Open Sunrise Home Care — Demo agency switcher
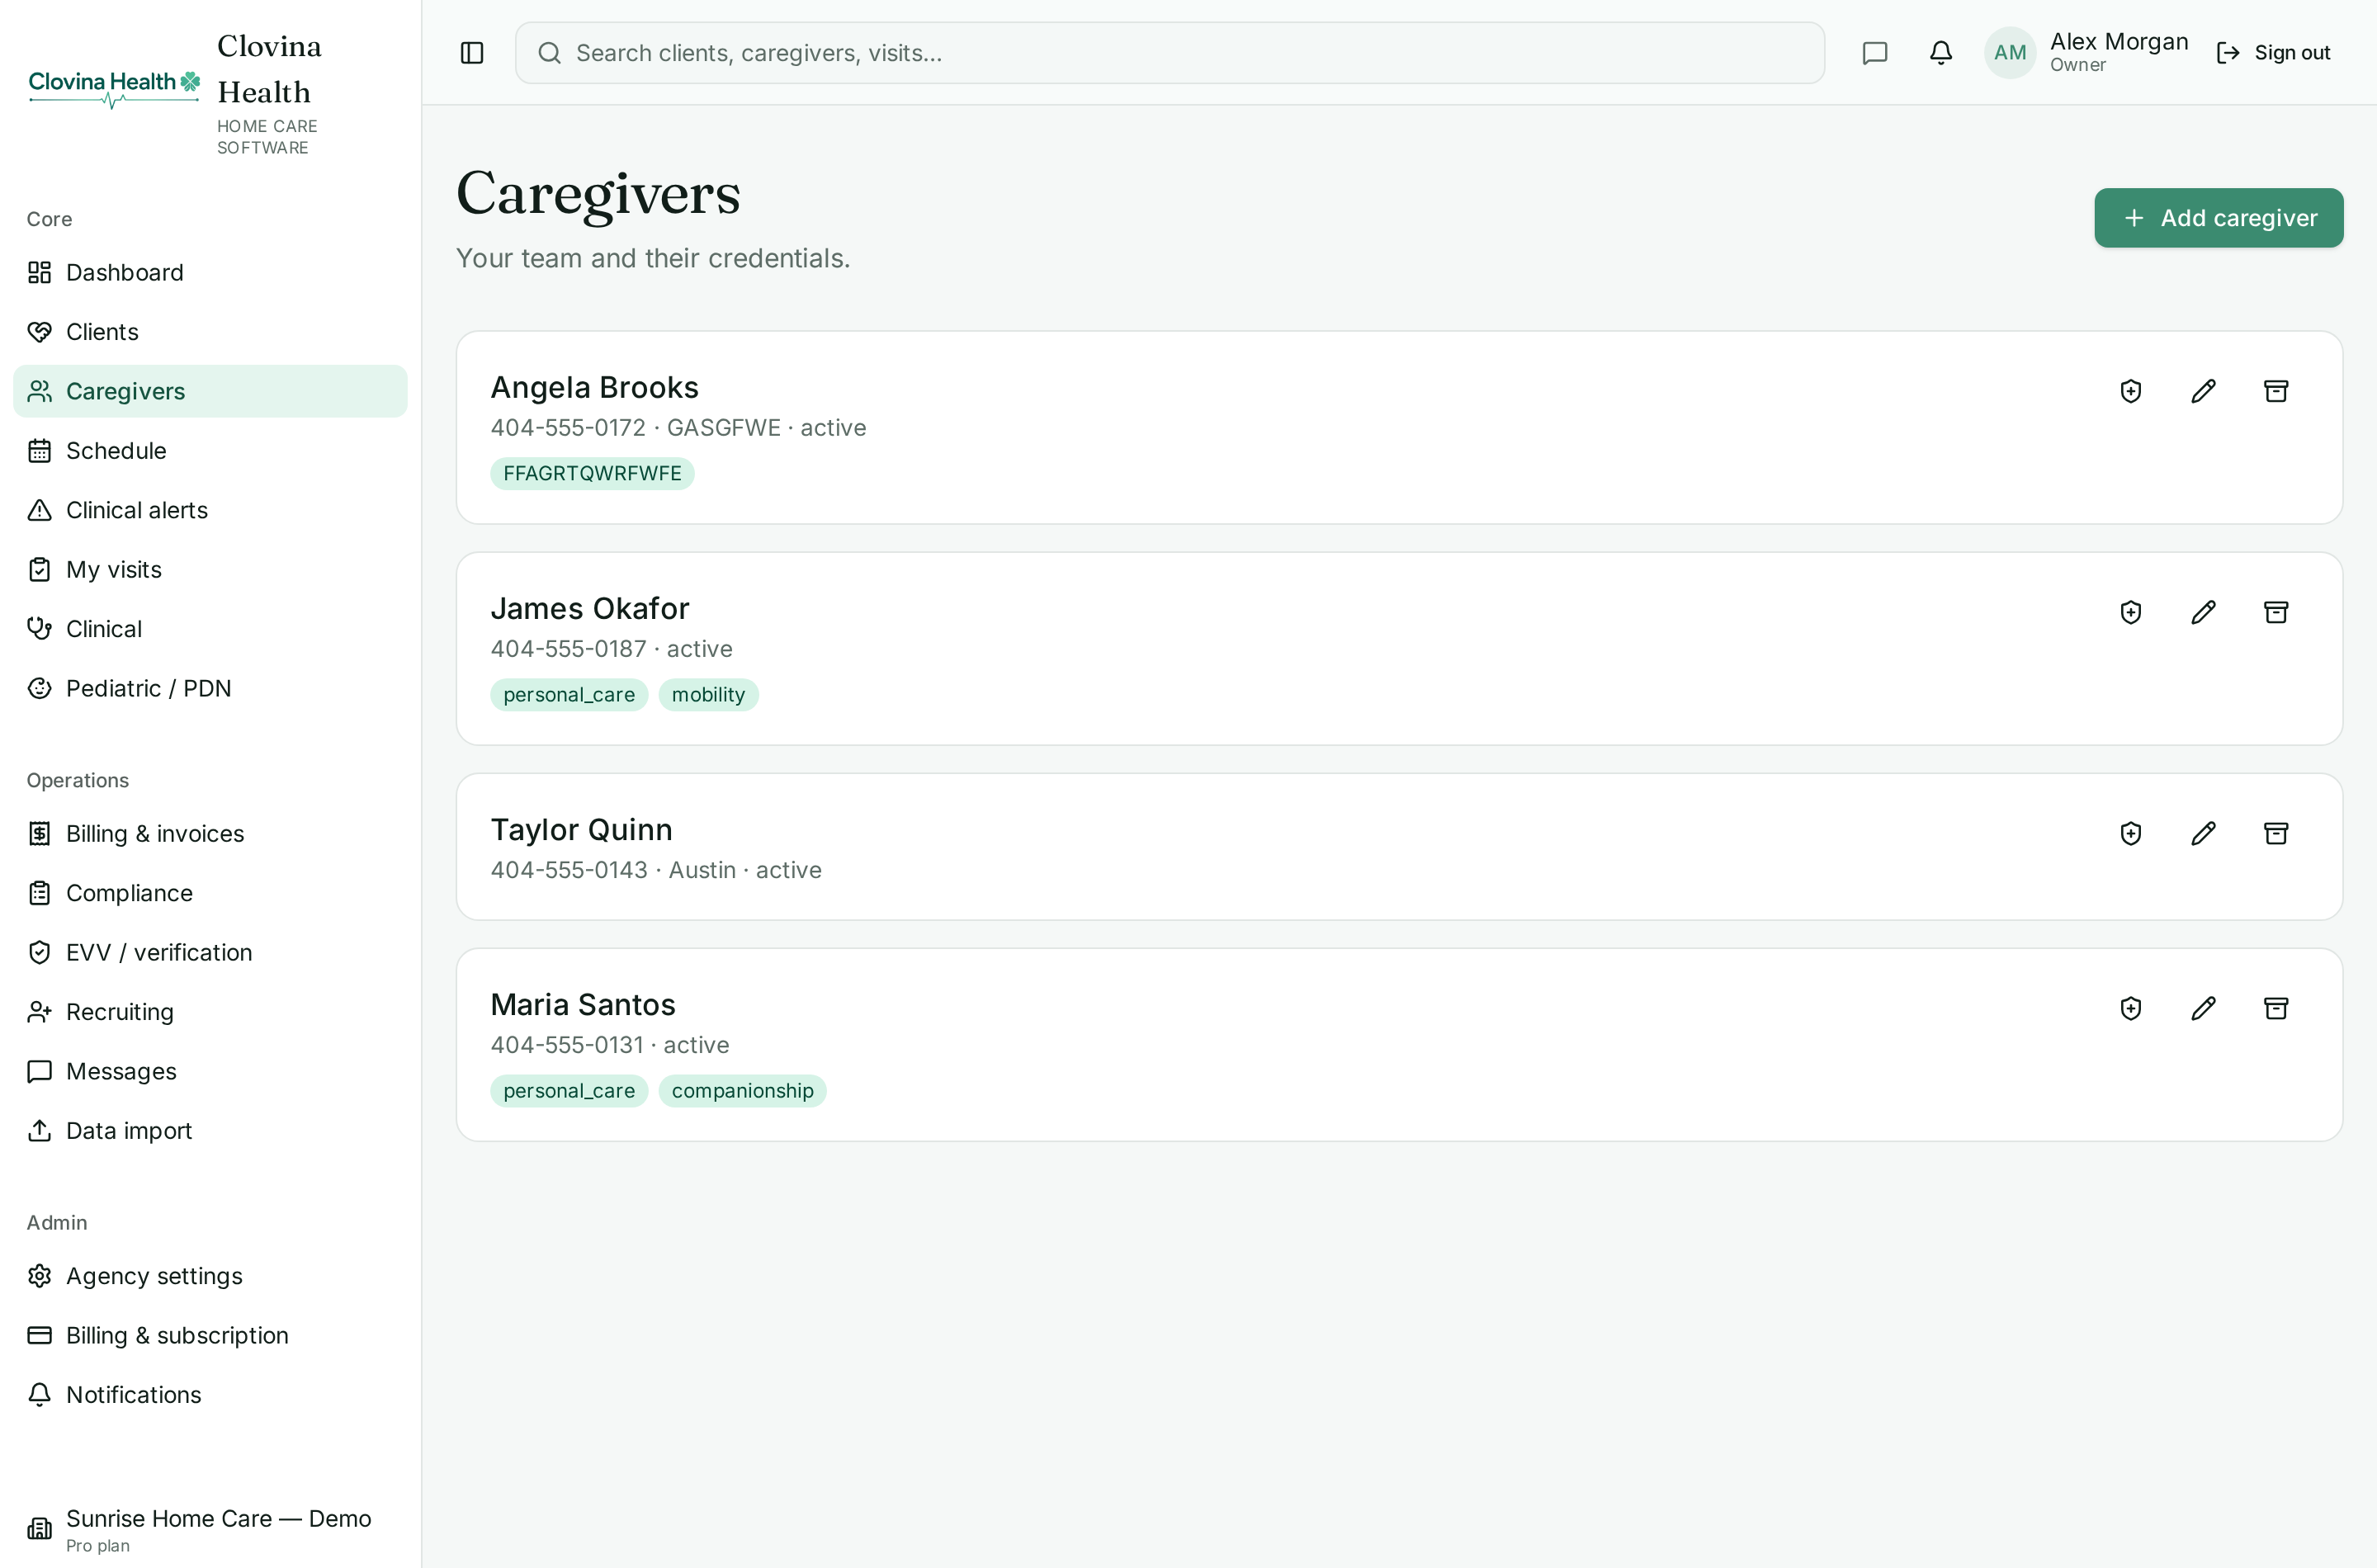This screenshot has width=2377, height=1568. 210,1529
